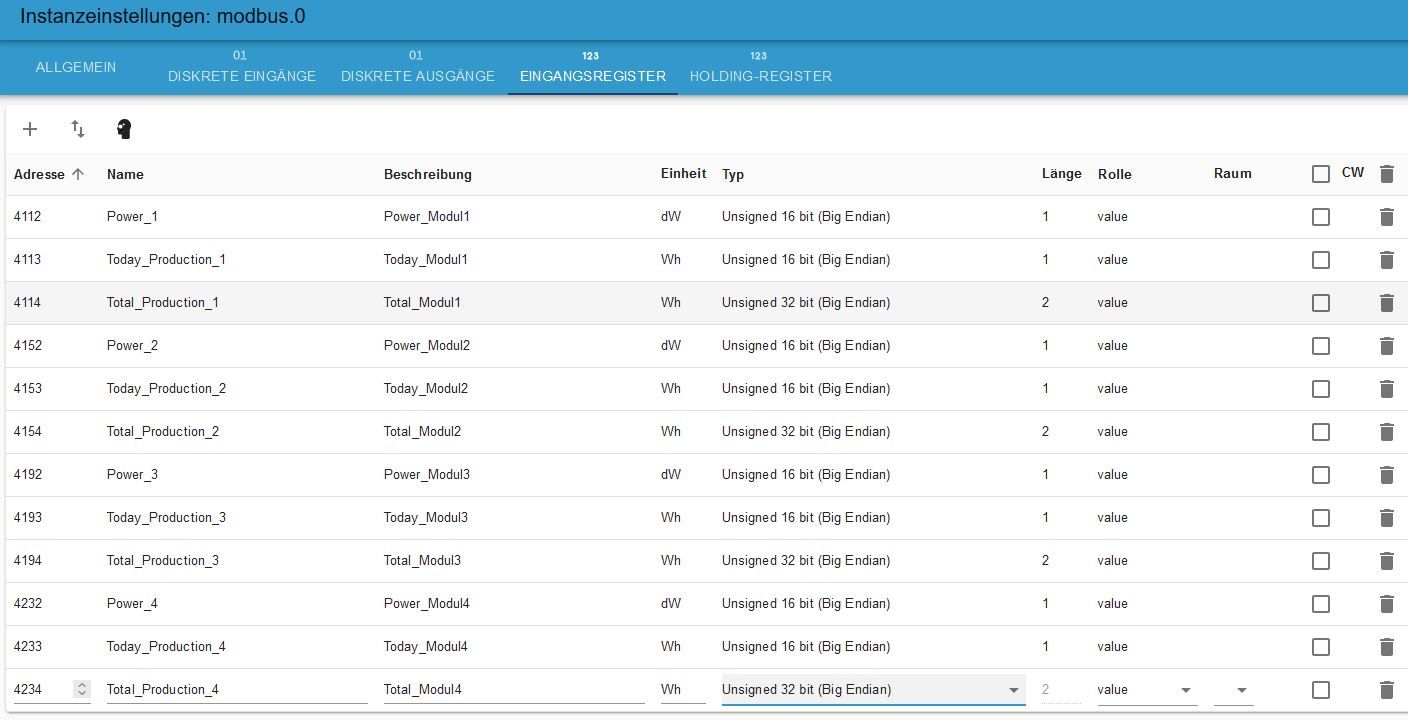Sort by Adresse column arrow
Image resolution: width=1408 pixels, height=720 pixels.
click(x=78, y=174)
